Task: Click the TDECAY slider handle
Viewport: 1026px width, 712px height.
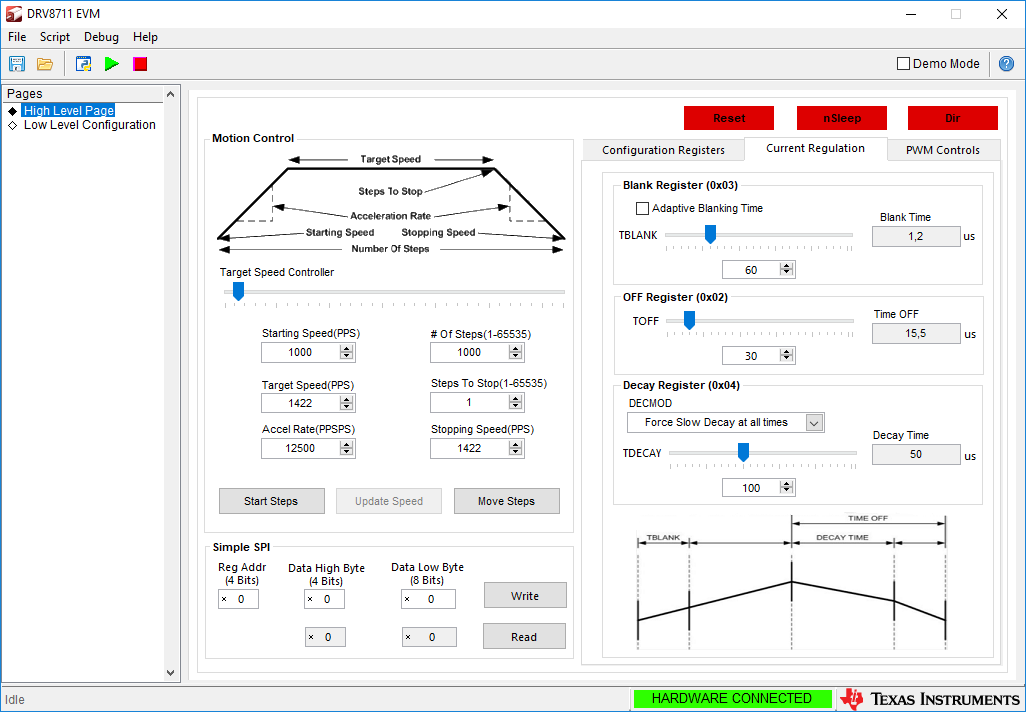Action: pos(743,452)
